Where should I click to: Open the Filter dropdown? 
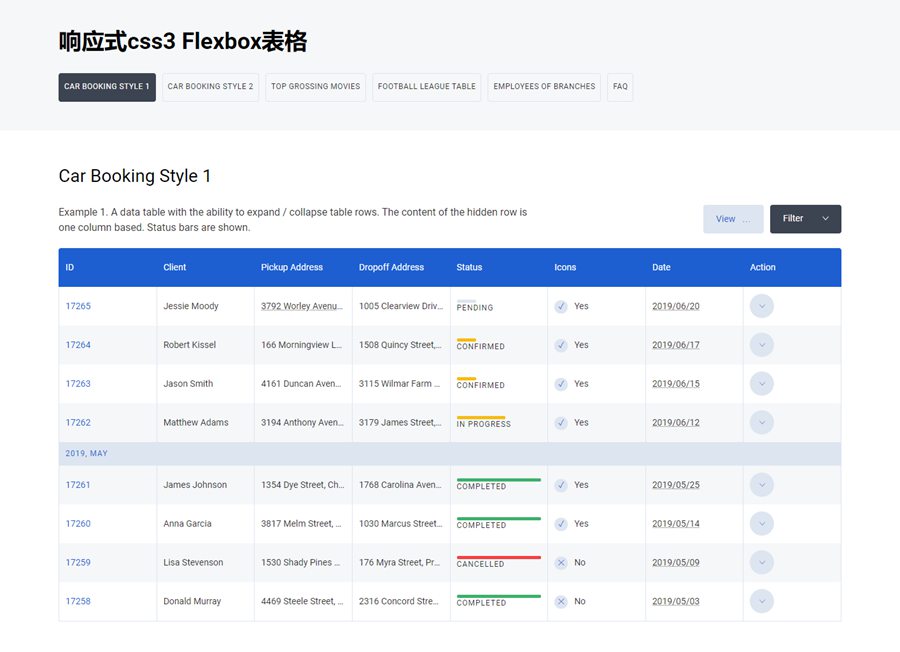pyautogui.click(x=805, y=219)
